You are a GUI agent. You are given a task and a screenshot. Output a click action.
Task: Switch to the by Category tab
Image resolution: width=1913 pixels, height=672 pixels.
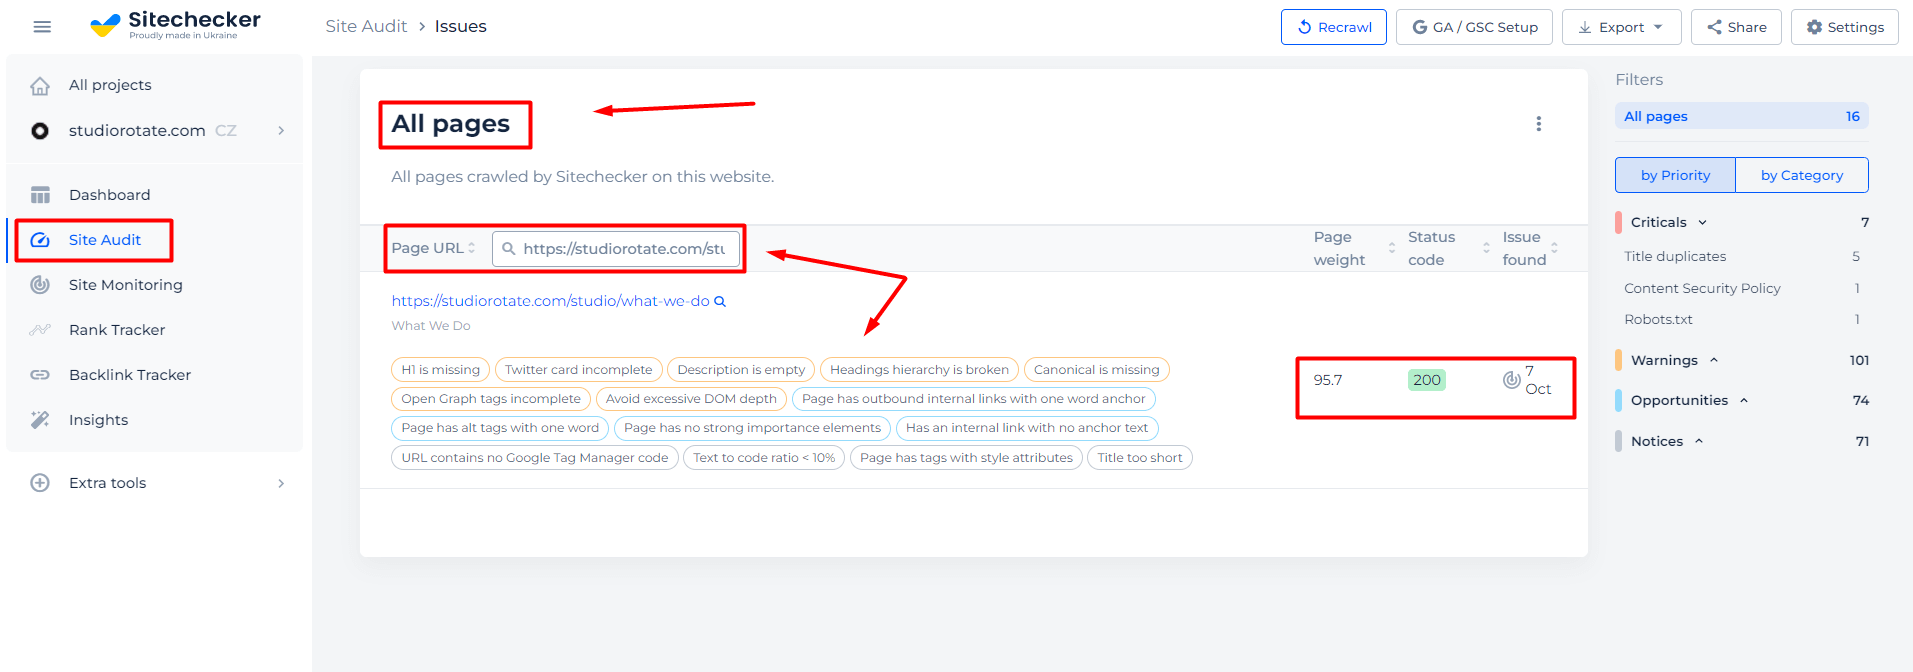point(1802,175)
